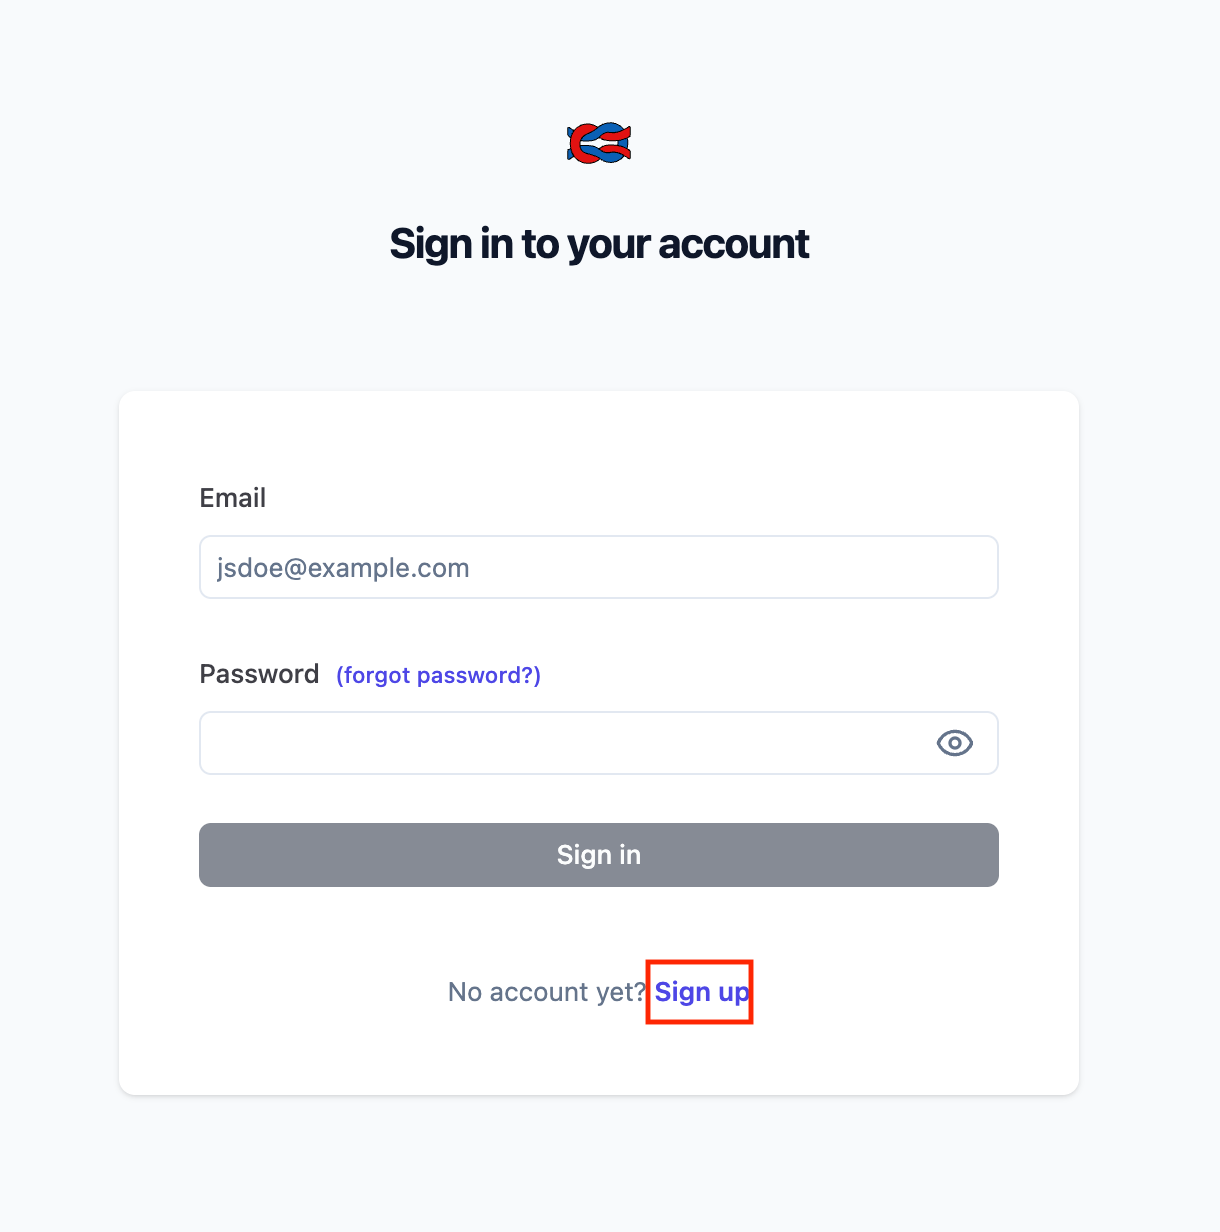This screenshot has height=1232, width=1220.
Task: Follow the Sign up link
Action: click(701, 992)
